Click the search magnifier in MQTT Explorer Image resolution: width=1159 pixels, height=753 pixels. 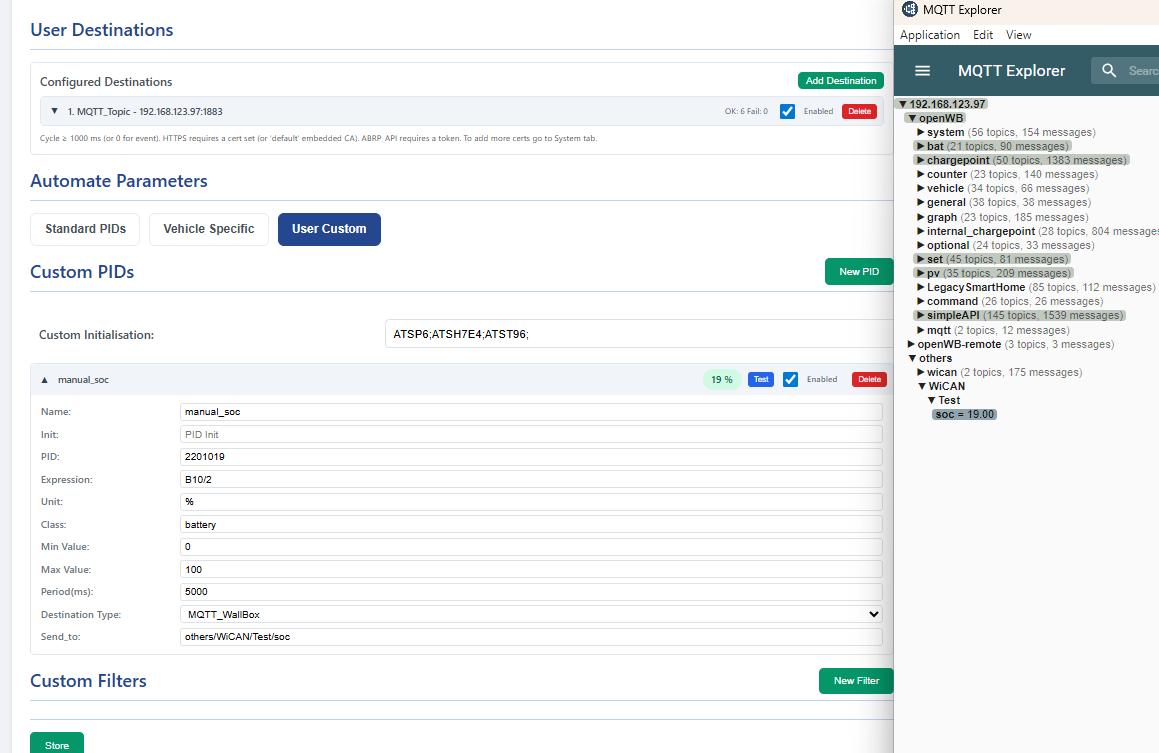[x=1109, y=70]
